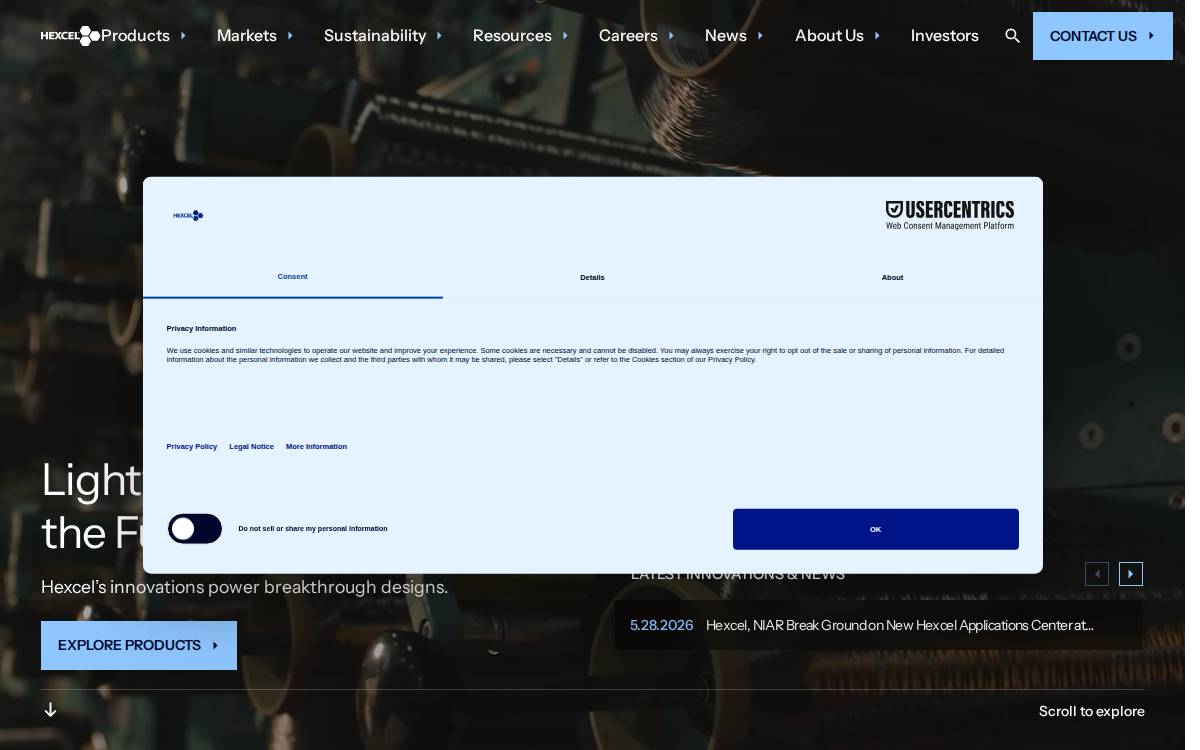Screen dimensions: 1200x750
Task: Click the Hexcel logo in the header
Action: 70,36
